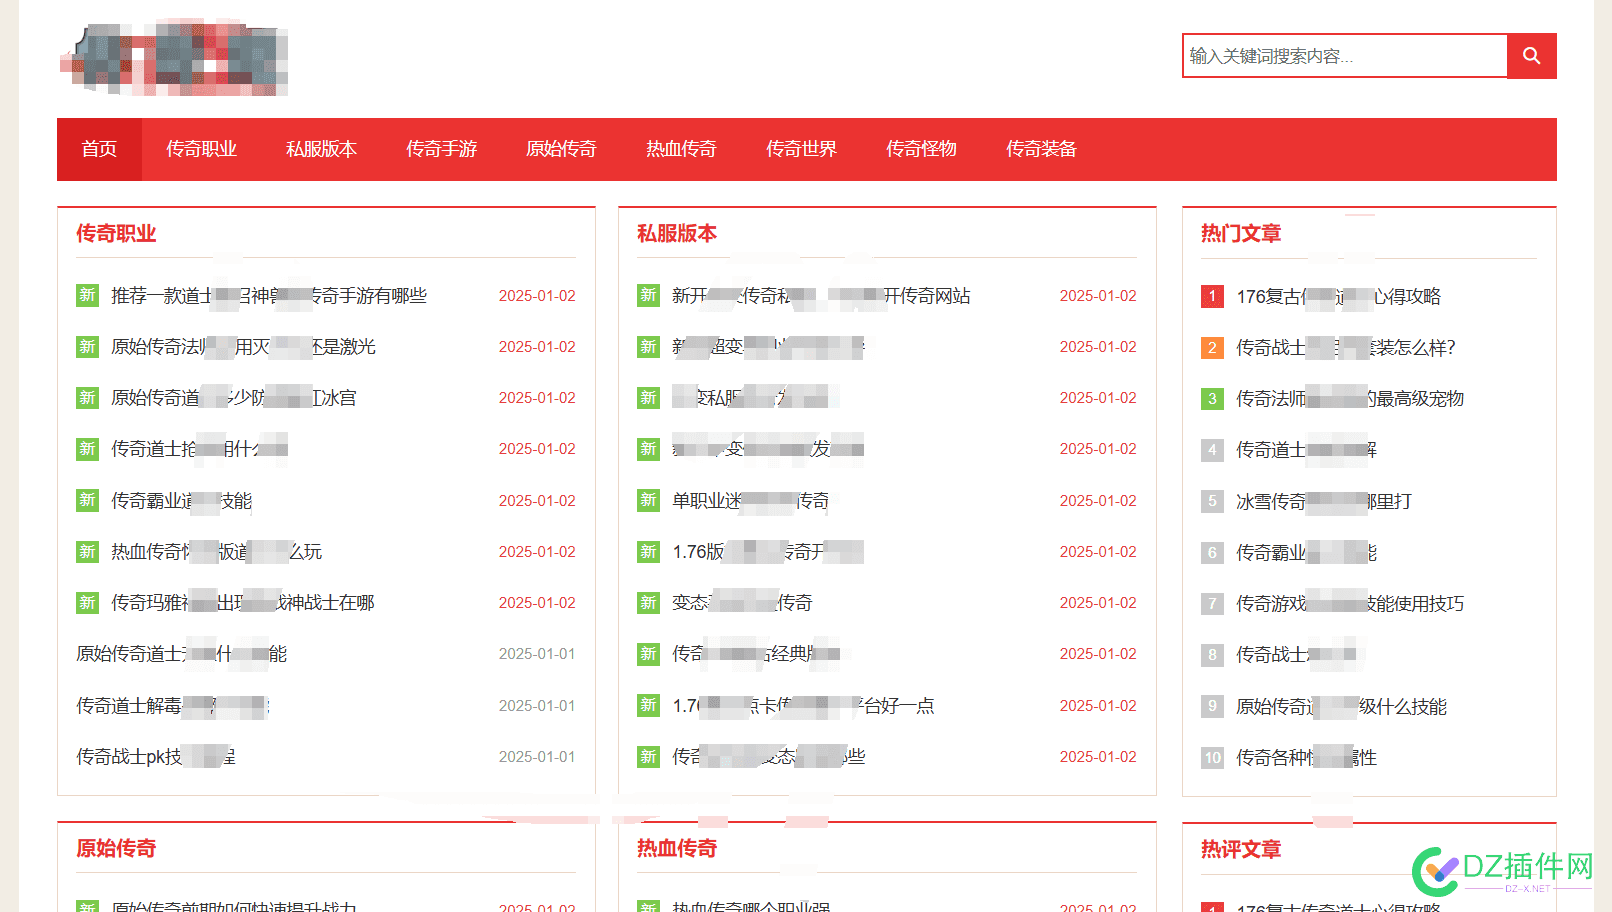Screen dimensions: 1612x912
Task: Go to 私服版本 in the nav bar
Action: [x=321, y=149]
